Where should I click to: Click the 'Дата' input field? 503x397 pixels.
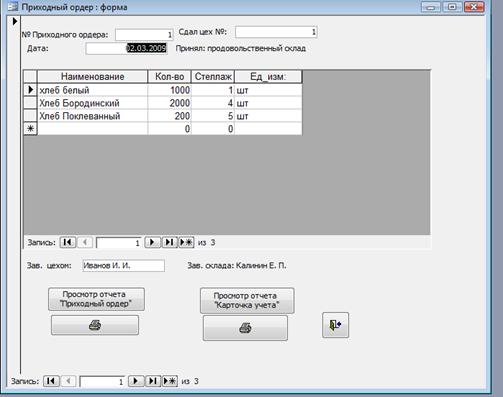click(x=126, y=49)
